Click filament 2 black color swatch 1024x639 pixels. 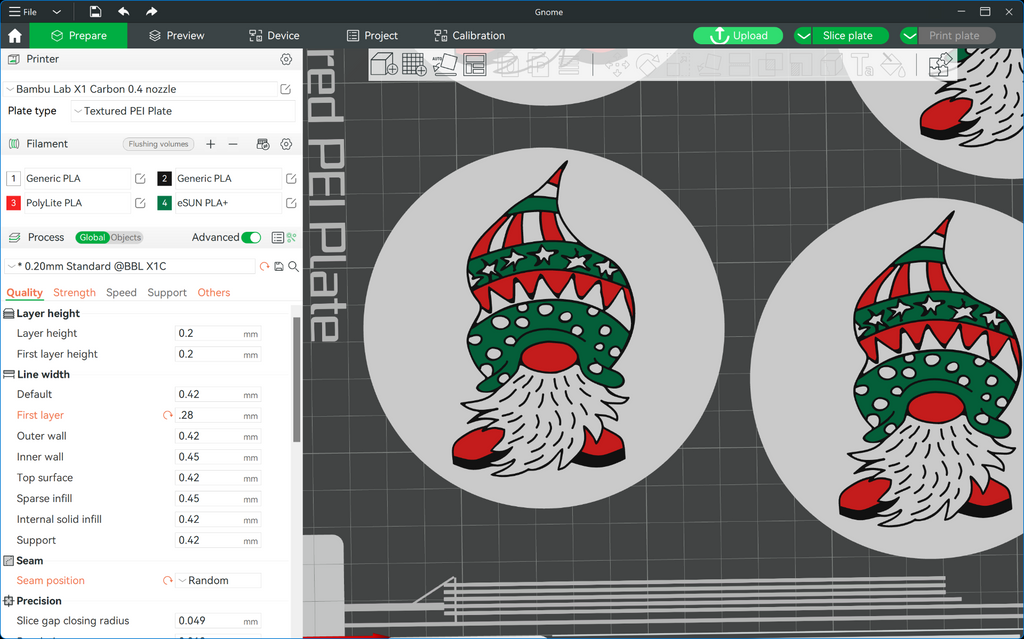165,178
